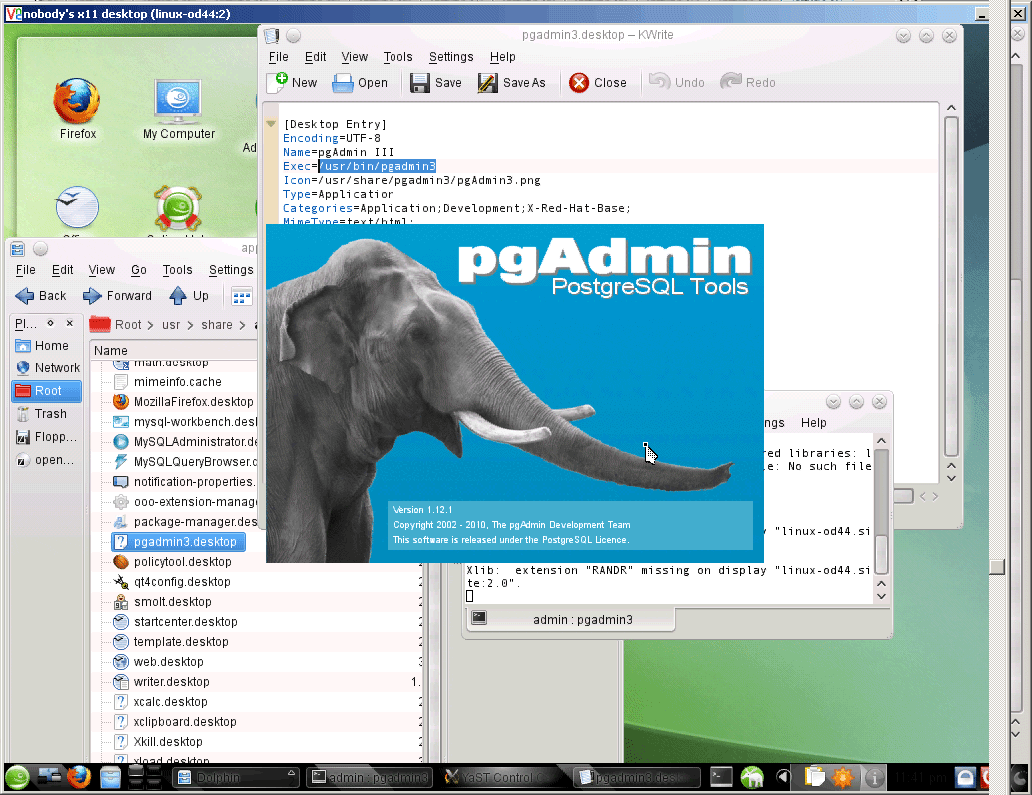This screenshot has width=1032, height=795.
Task: Click Redo in KWrite toolbar
Action: click(x=748, y=82)
